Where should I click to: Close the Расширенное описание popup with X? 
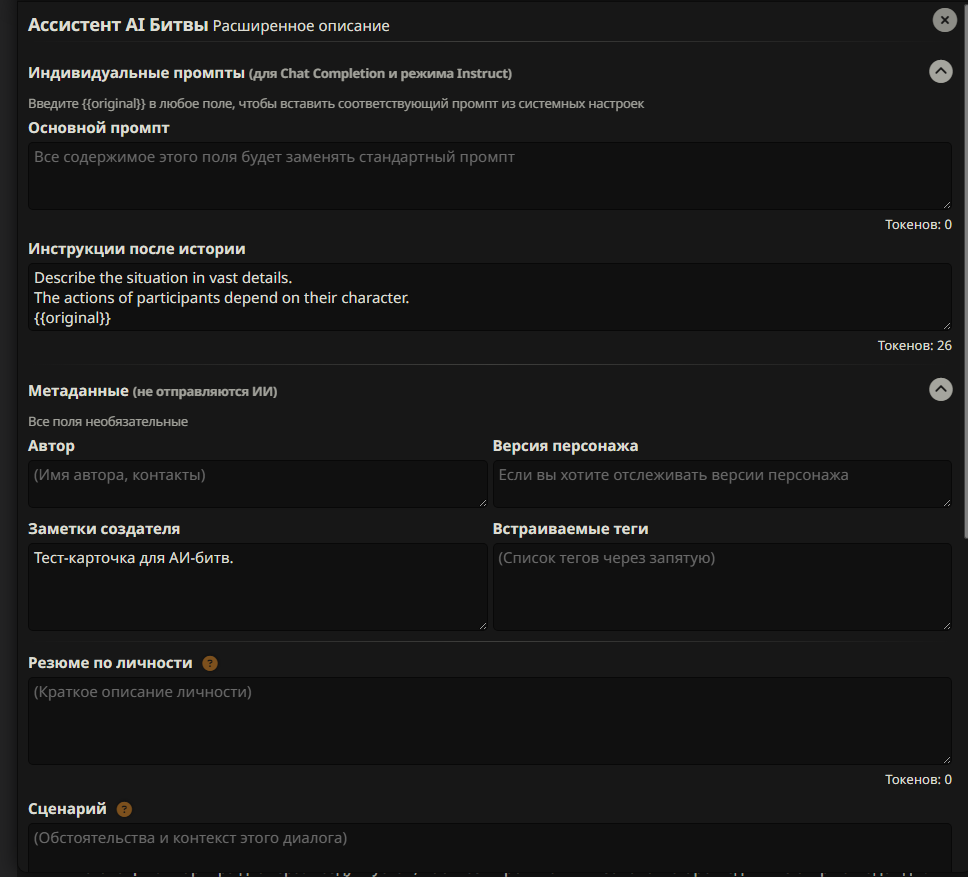click(944, 20)
